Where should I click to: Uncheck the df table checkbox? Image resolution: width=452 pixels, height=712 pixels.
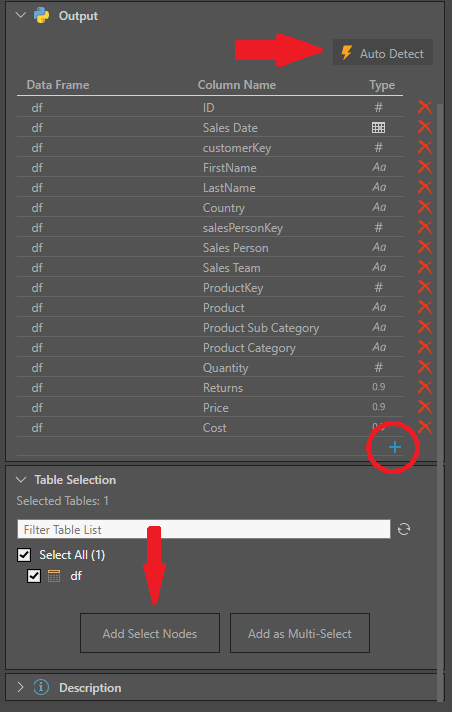[34, 576]
